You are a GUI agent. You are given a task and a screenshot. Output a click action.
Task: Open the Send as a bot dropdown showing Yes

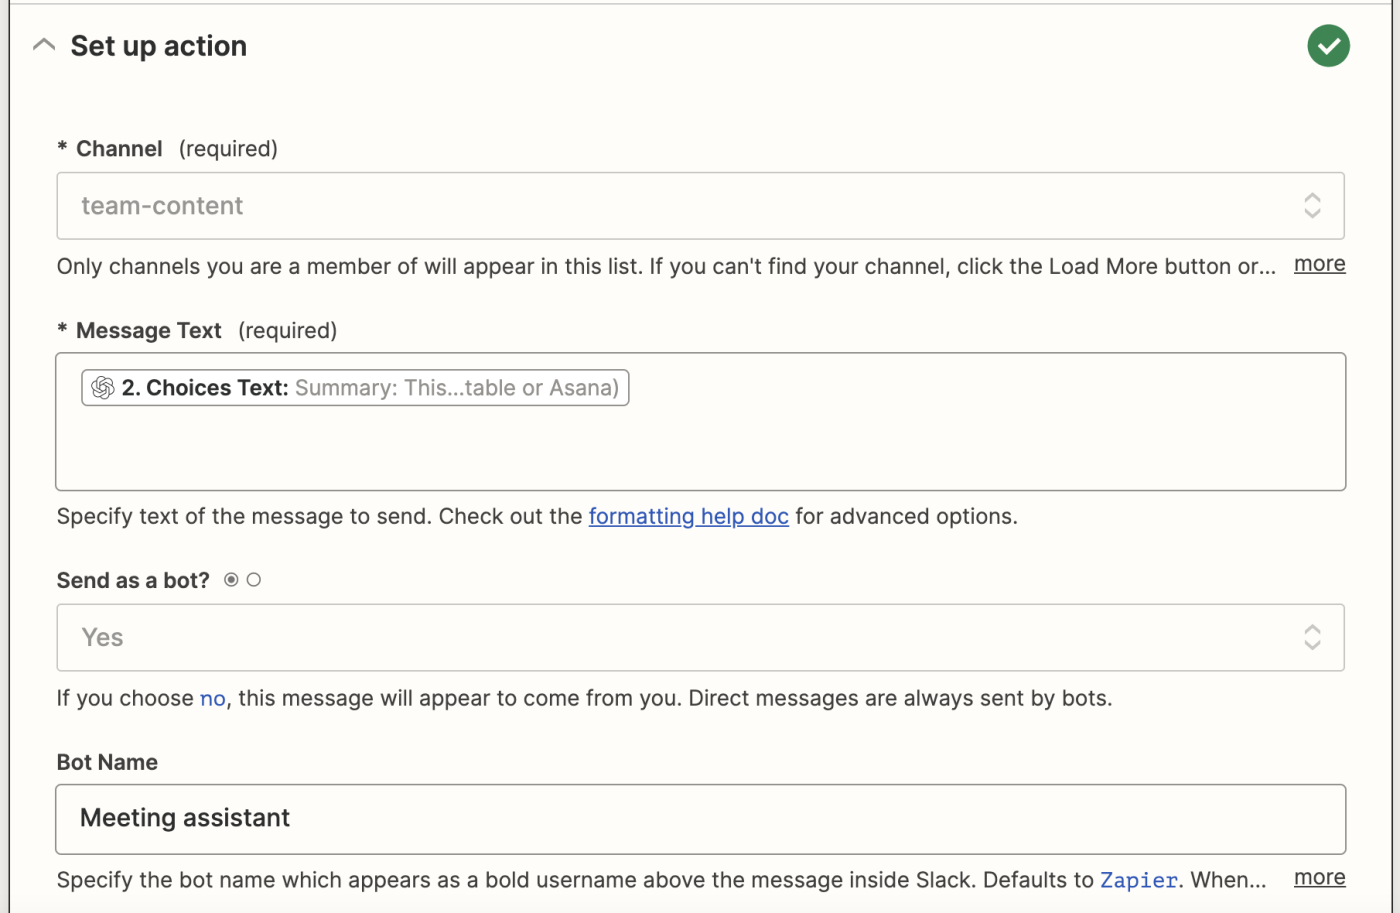click(x=700, y=638)
